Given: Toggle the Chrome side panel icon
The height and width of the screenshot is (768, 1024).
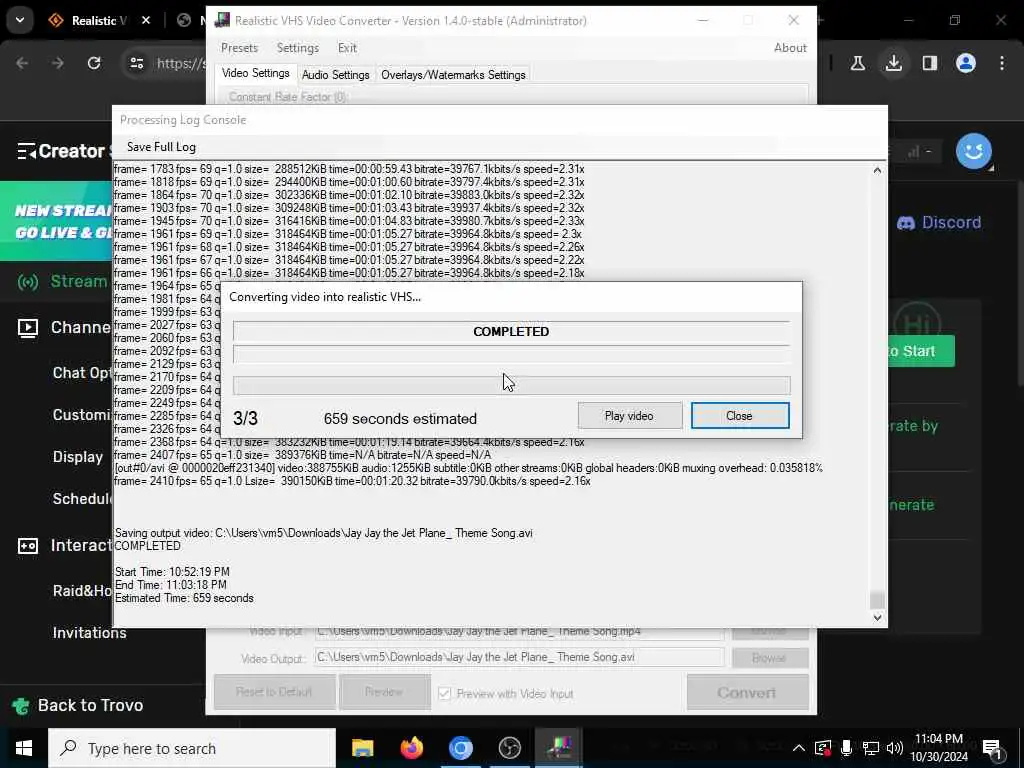Looking at the screenshot, I should click(x=930, y=63).
